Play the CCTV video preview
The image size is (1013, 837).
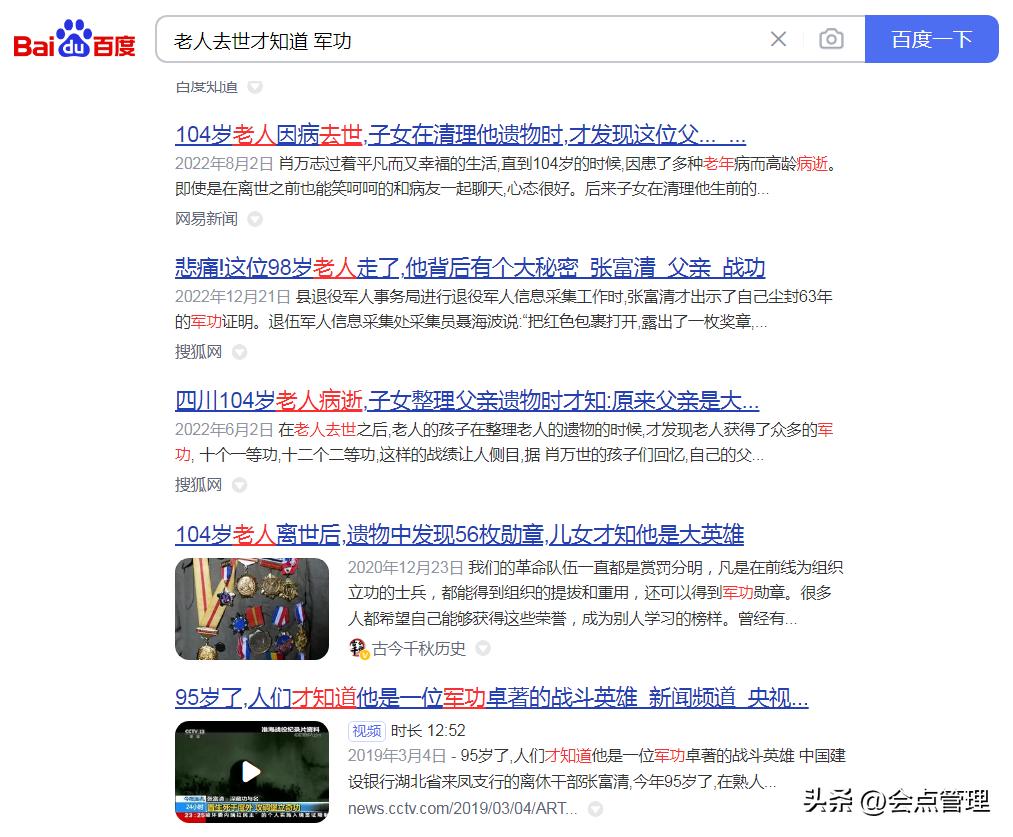[251, 772]
